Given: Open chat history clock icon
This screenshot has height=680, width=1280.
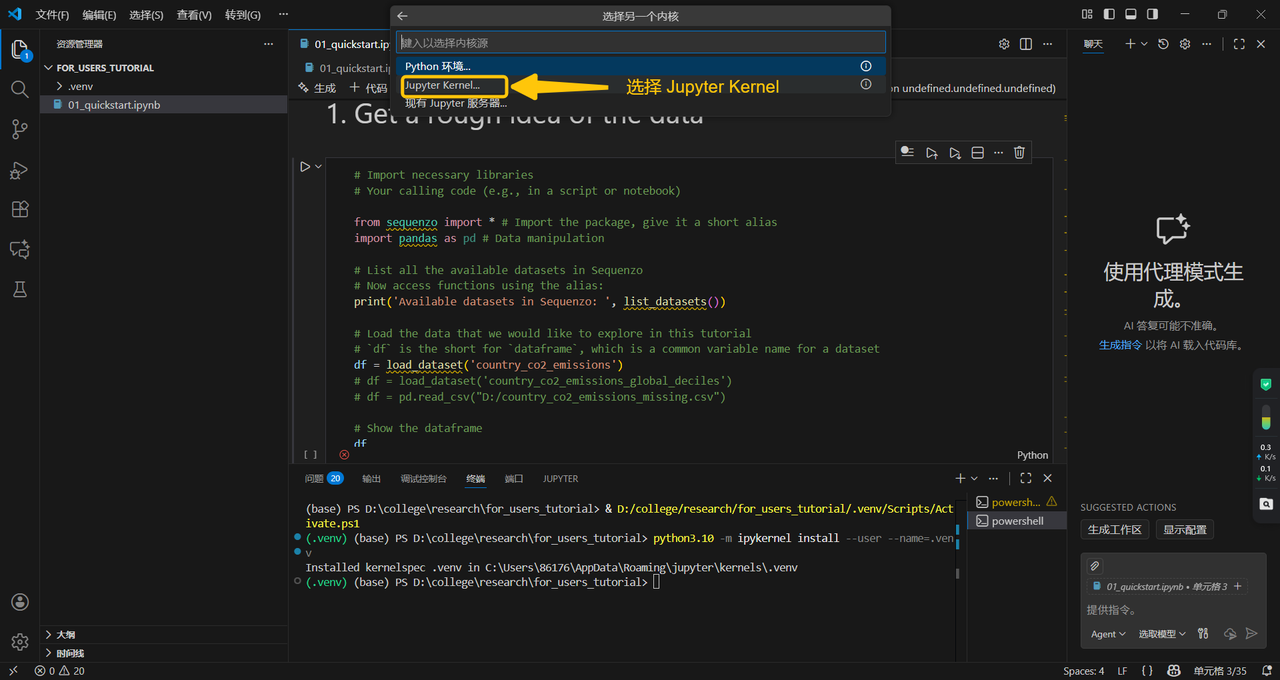Looking at the screenshot, I should [1163, 44].
